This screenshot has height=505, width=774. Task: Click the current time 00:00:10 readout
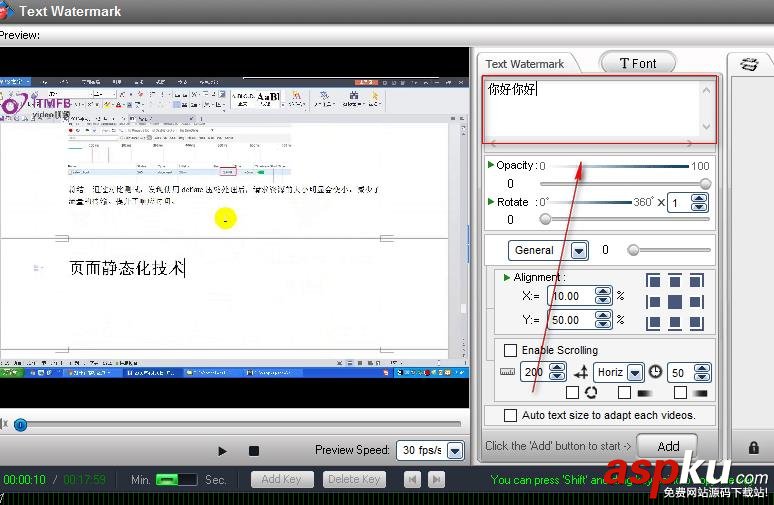pos(24,479)
